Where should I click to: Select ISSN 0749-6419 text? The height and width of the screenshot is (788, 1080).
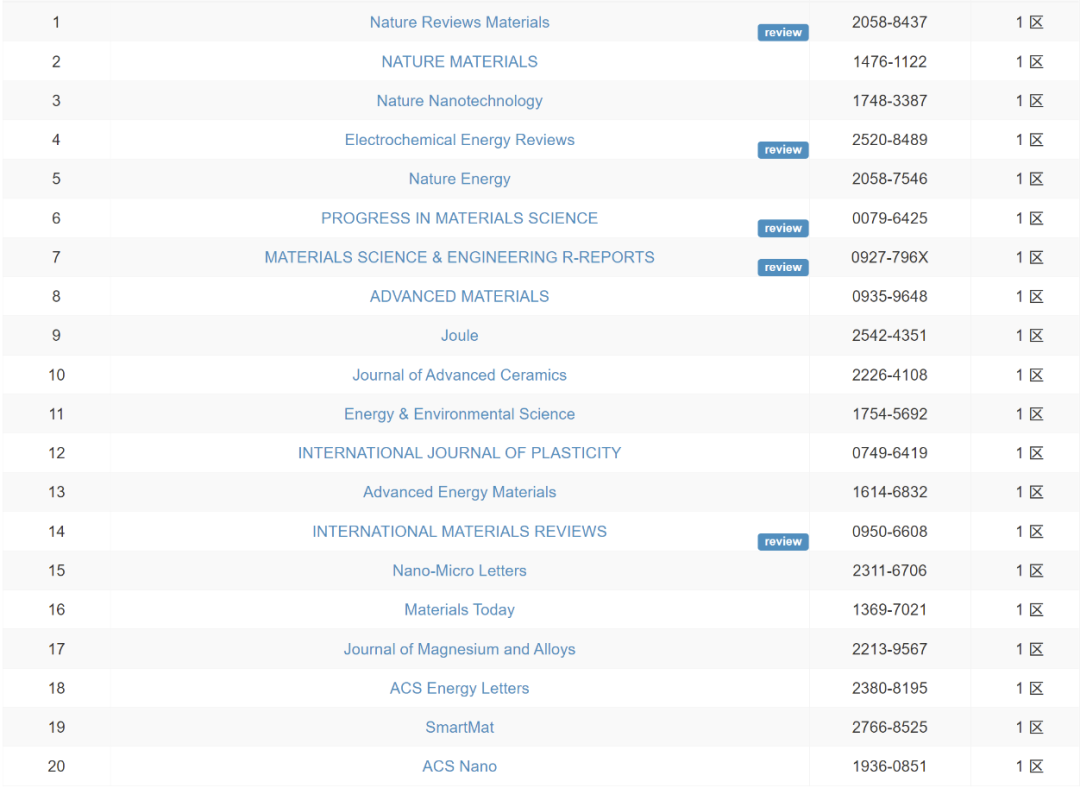click(889, 453)
